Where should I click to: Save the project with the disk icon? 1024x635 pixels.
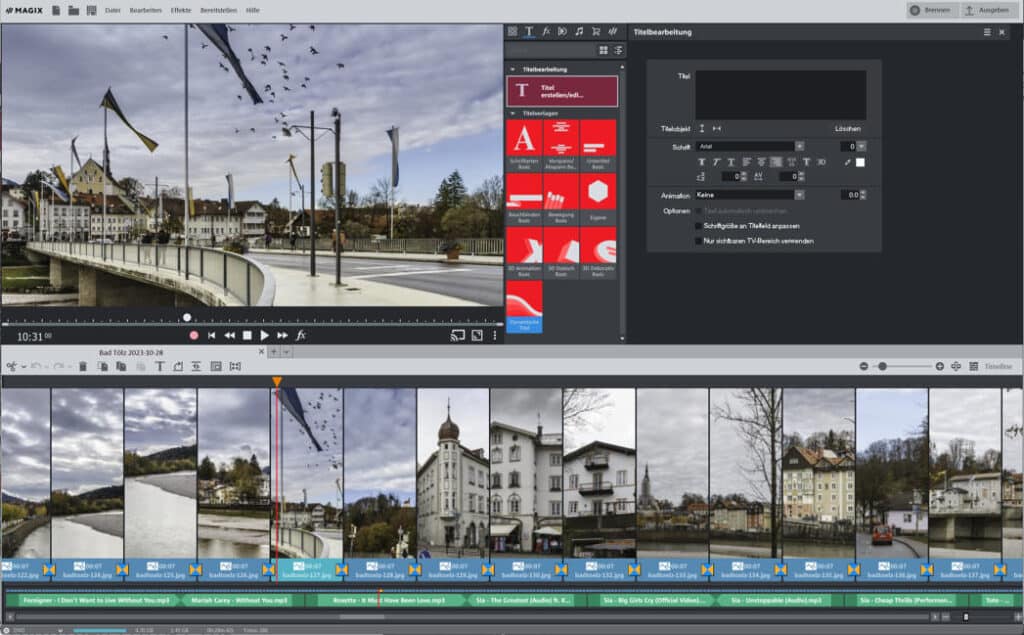click(x=91, y=10)
